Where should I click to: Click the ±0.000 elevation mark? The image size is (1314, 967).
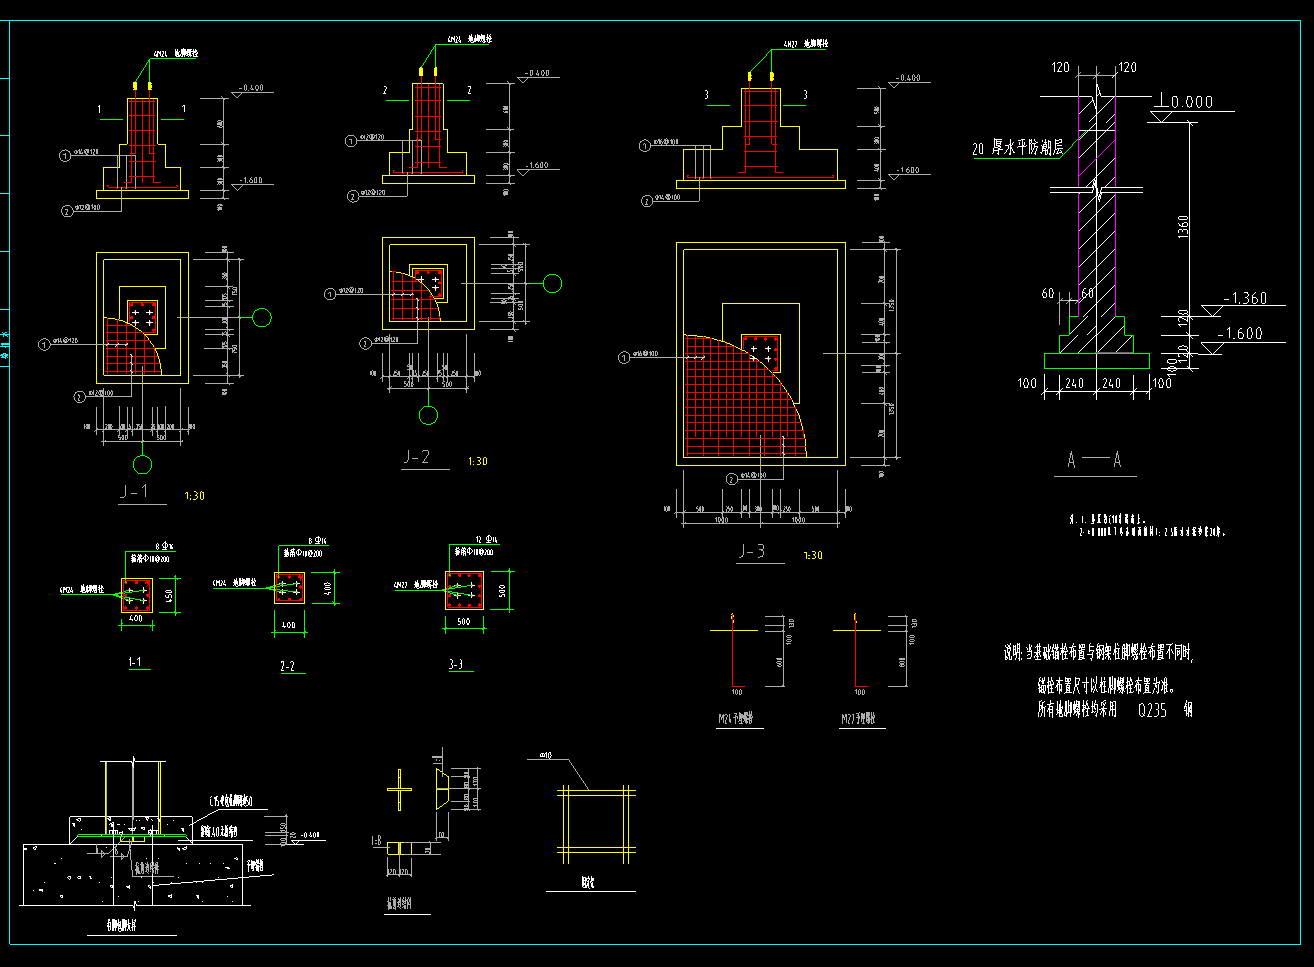click(1186, 102)
